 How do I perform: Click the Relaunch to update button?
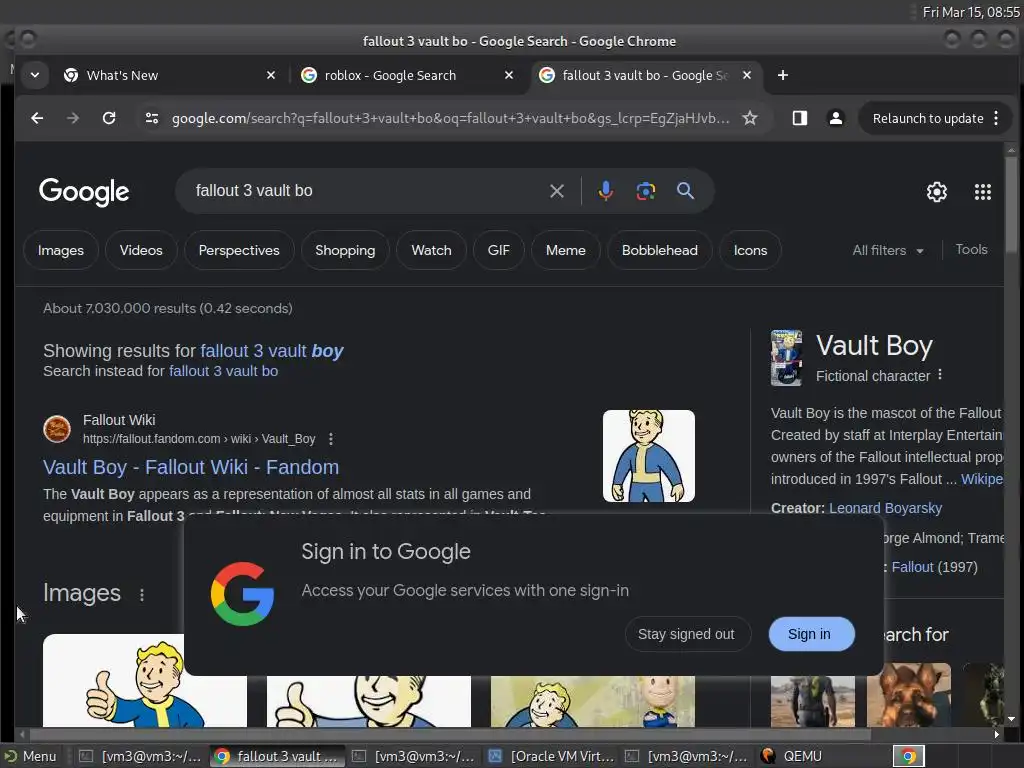coord(927,118)
